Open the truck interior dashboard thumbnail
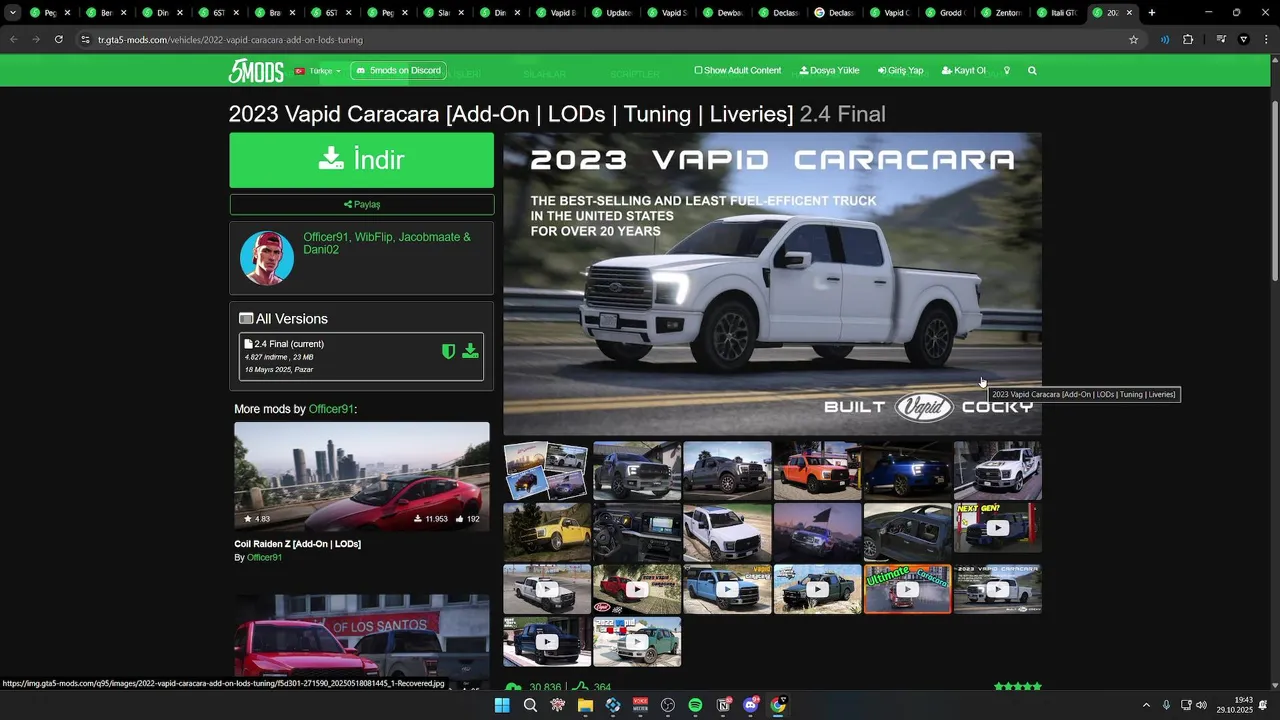 pyautogui.click(x=636, y=531)
